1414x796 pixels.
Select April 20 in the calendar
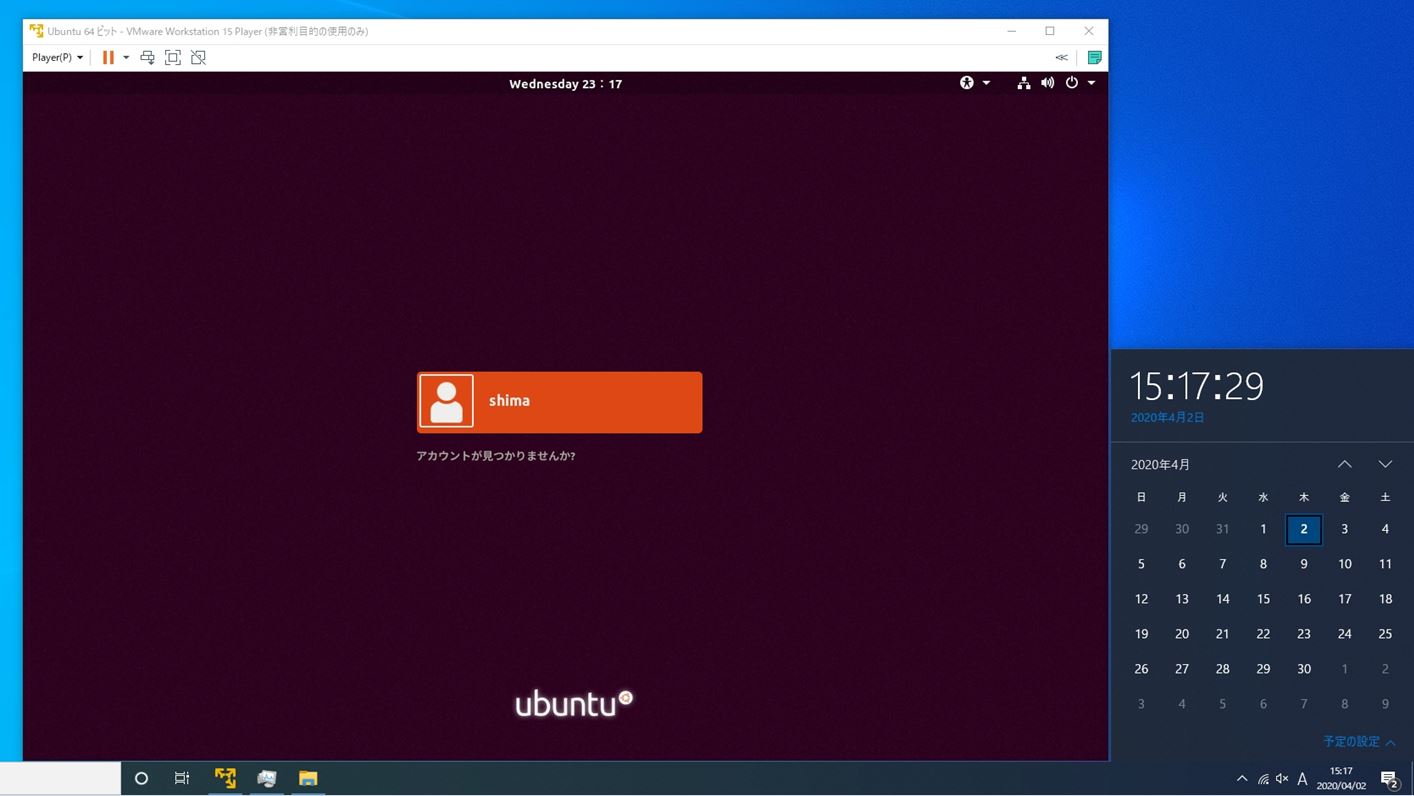pos(1182,634)
